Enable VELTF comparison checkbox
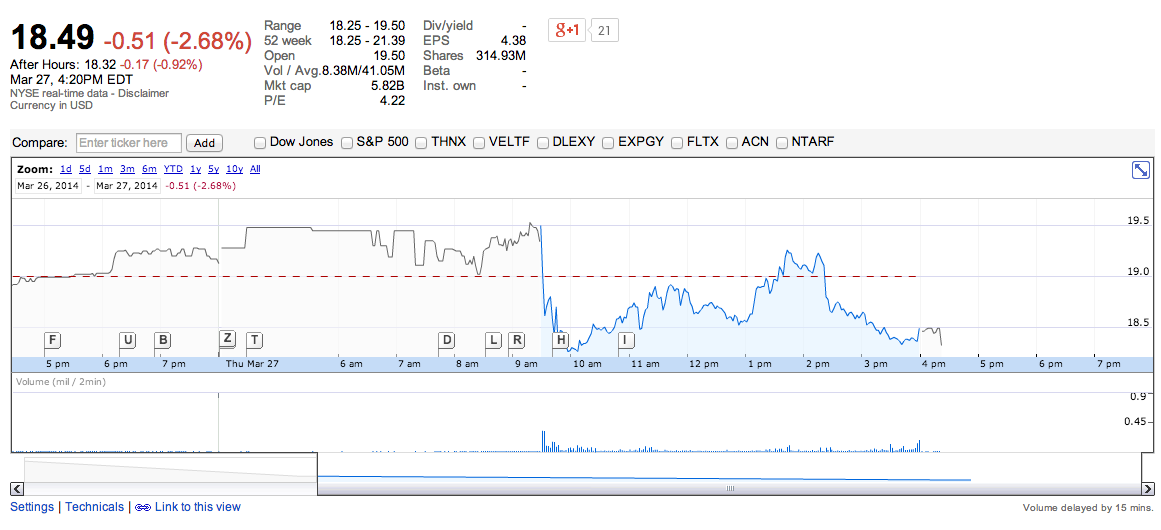 point(479,143)
